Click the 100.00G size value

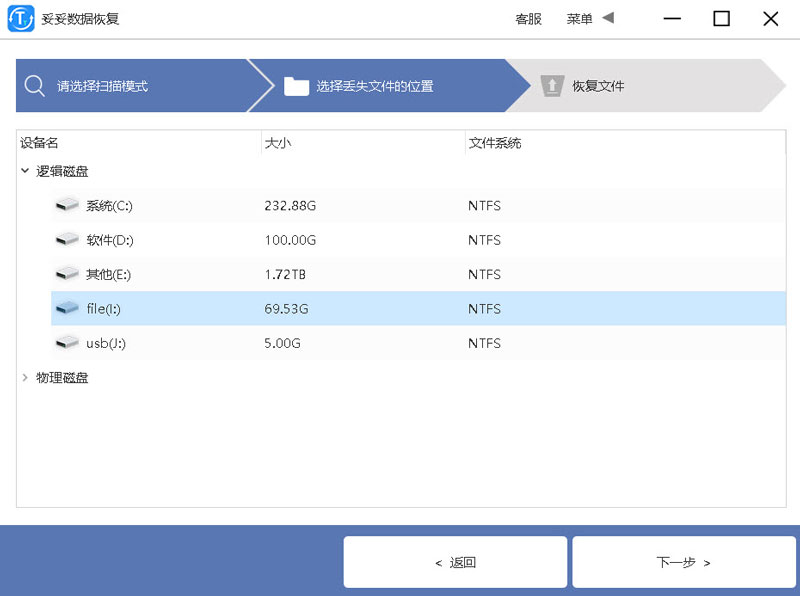tap(290, 239)
